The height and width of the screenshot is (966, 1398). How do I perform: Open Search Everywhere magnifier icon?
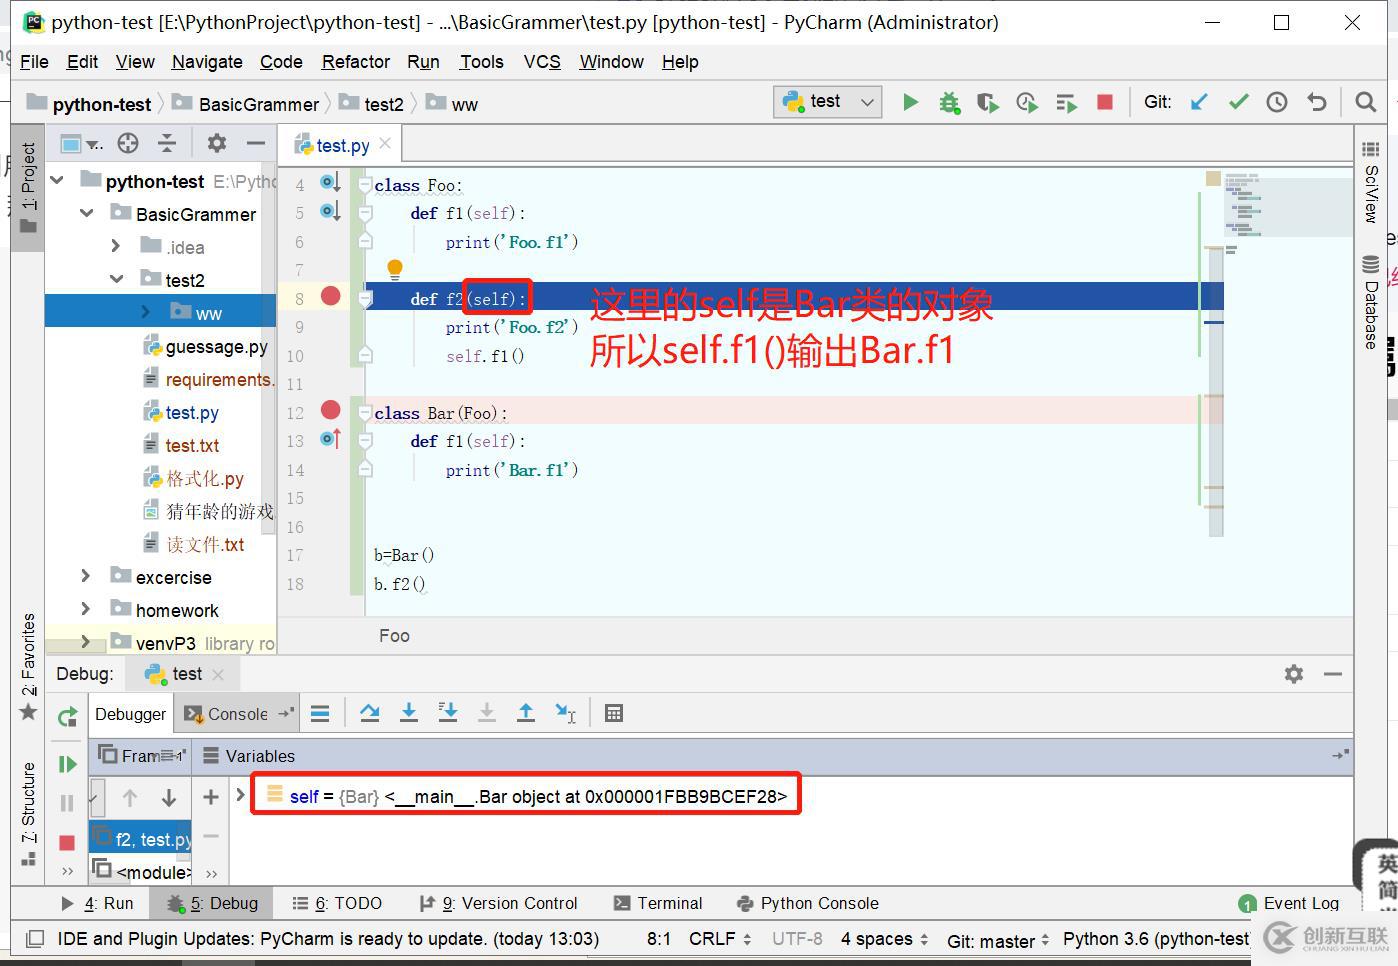click(x=1365, y=102)
